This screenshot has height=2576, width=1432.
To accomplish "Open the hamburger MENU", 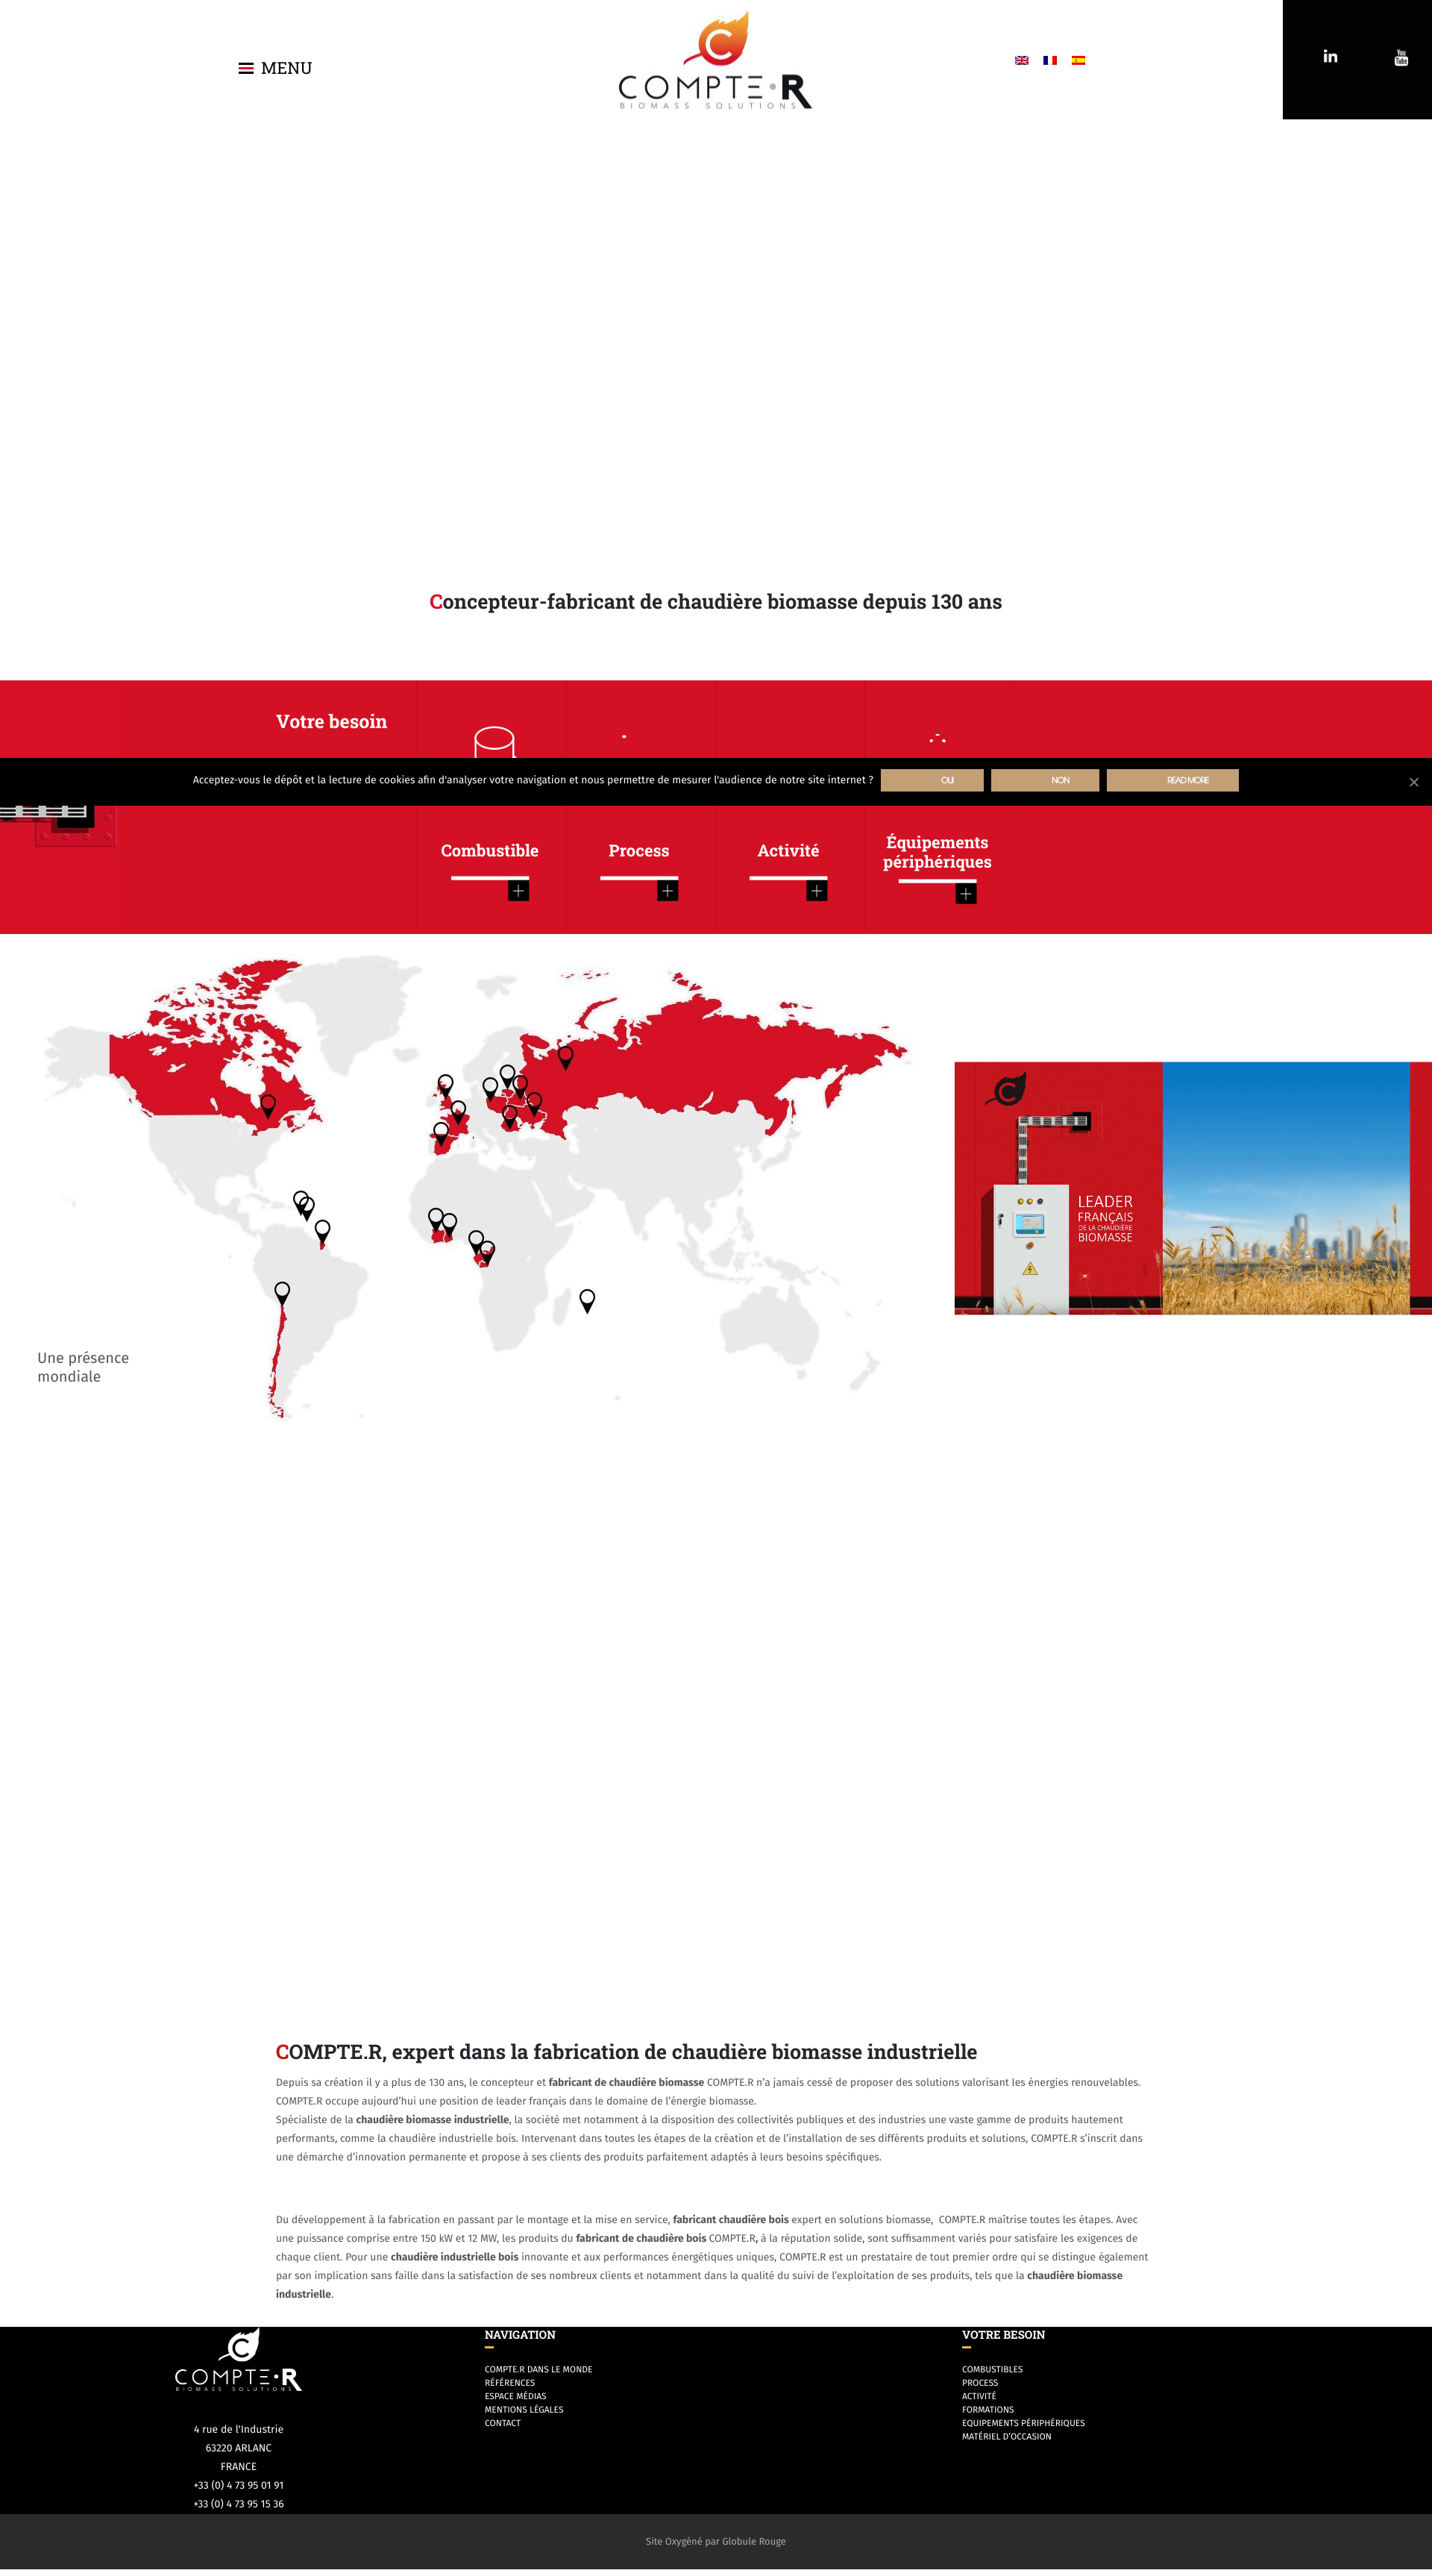I will coord(275,68).
